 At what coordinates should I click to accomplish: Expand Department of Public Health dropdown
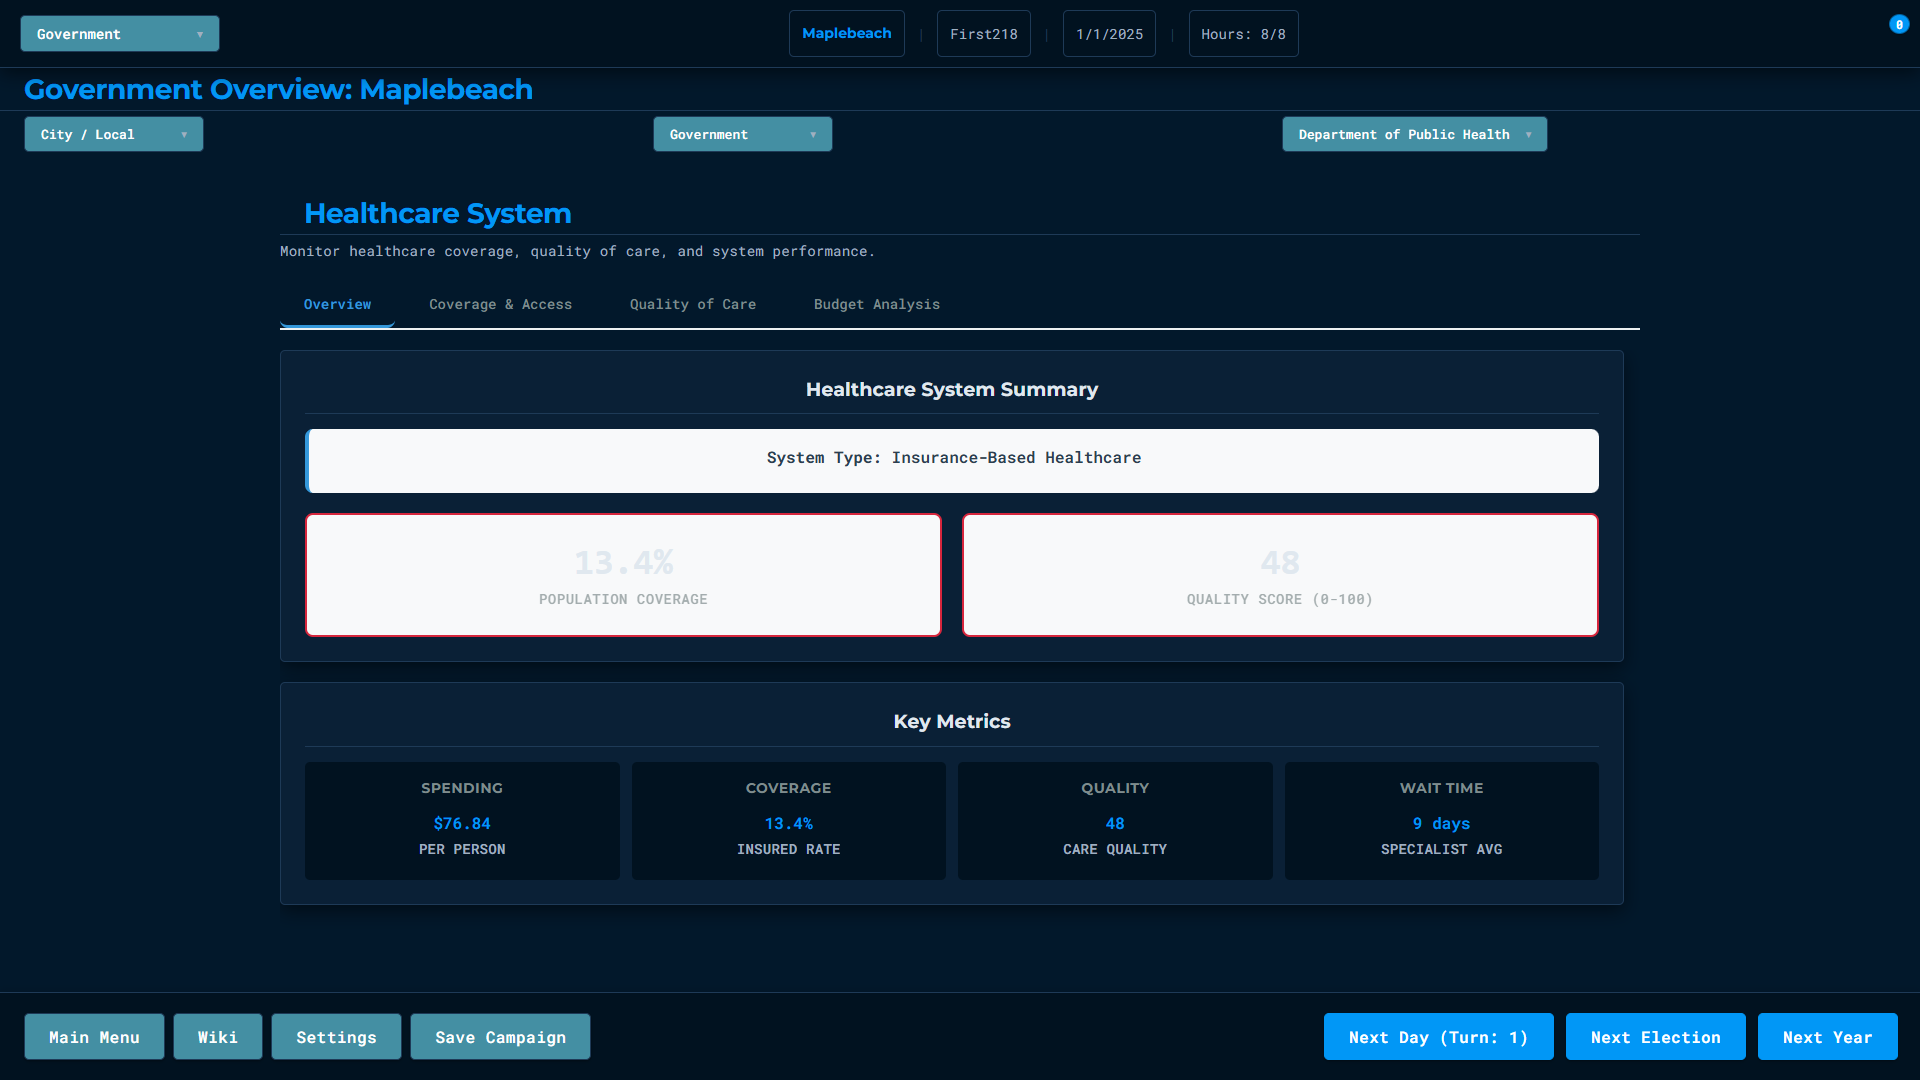click(x=1413, y=134)
